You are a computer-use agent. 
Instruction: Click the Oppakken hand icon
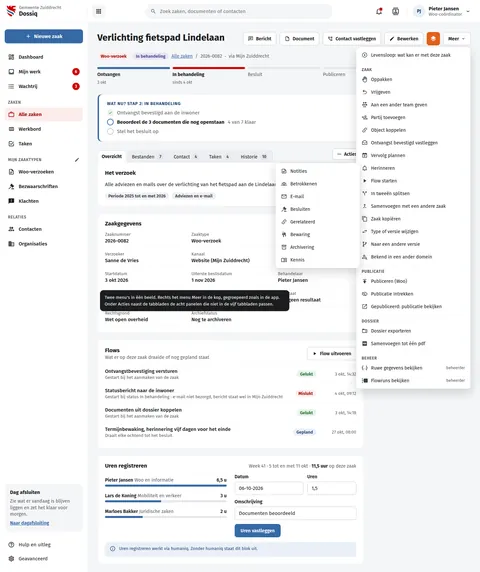coord(364,79)
